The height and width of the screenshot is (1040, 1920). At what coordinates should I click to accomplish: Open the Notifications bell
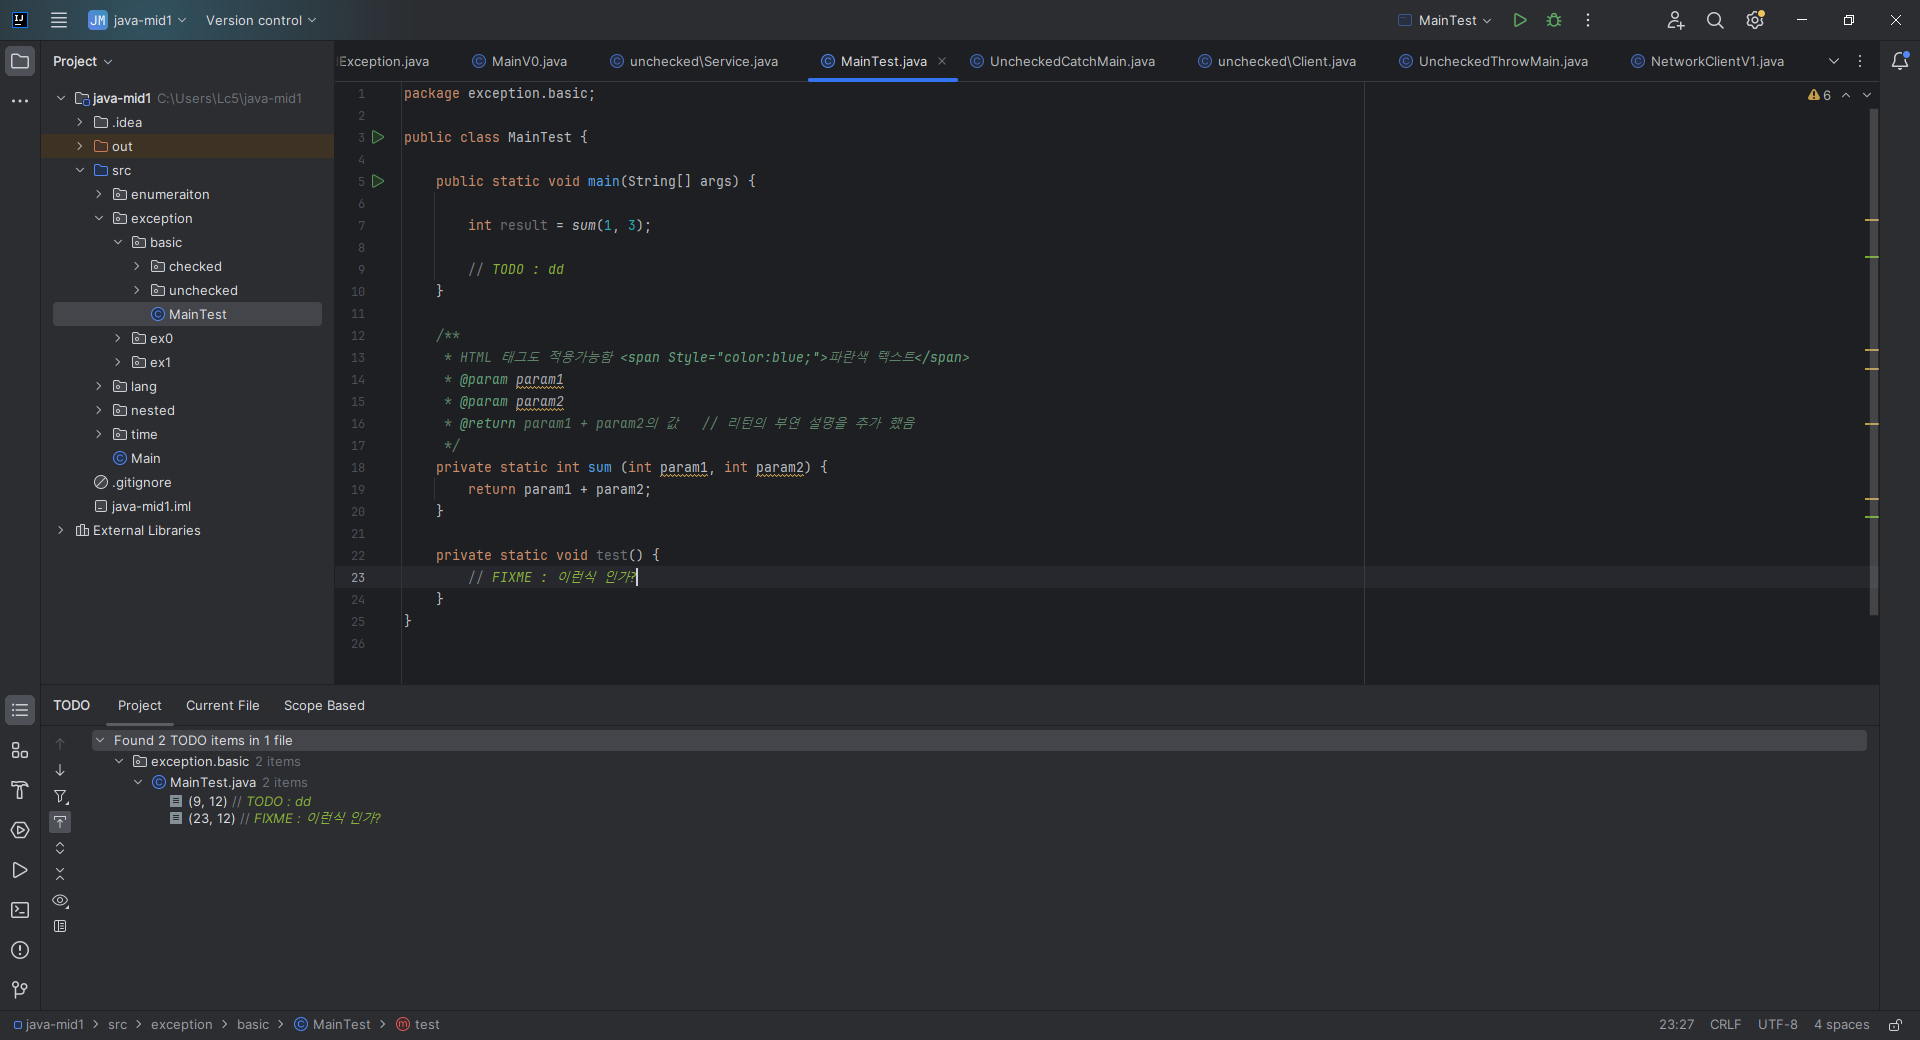[1900, 61]
